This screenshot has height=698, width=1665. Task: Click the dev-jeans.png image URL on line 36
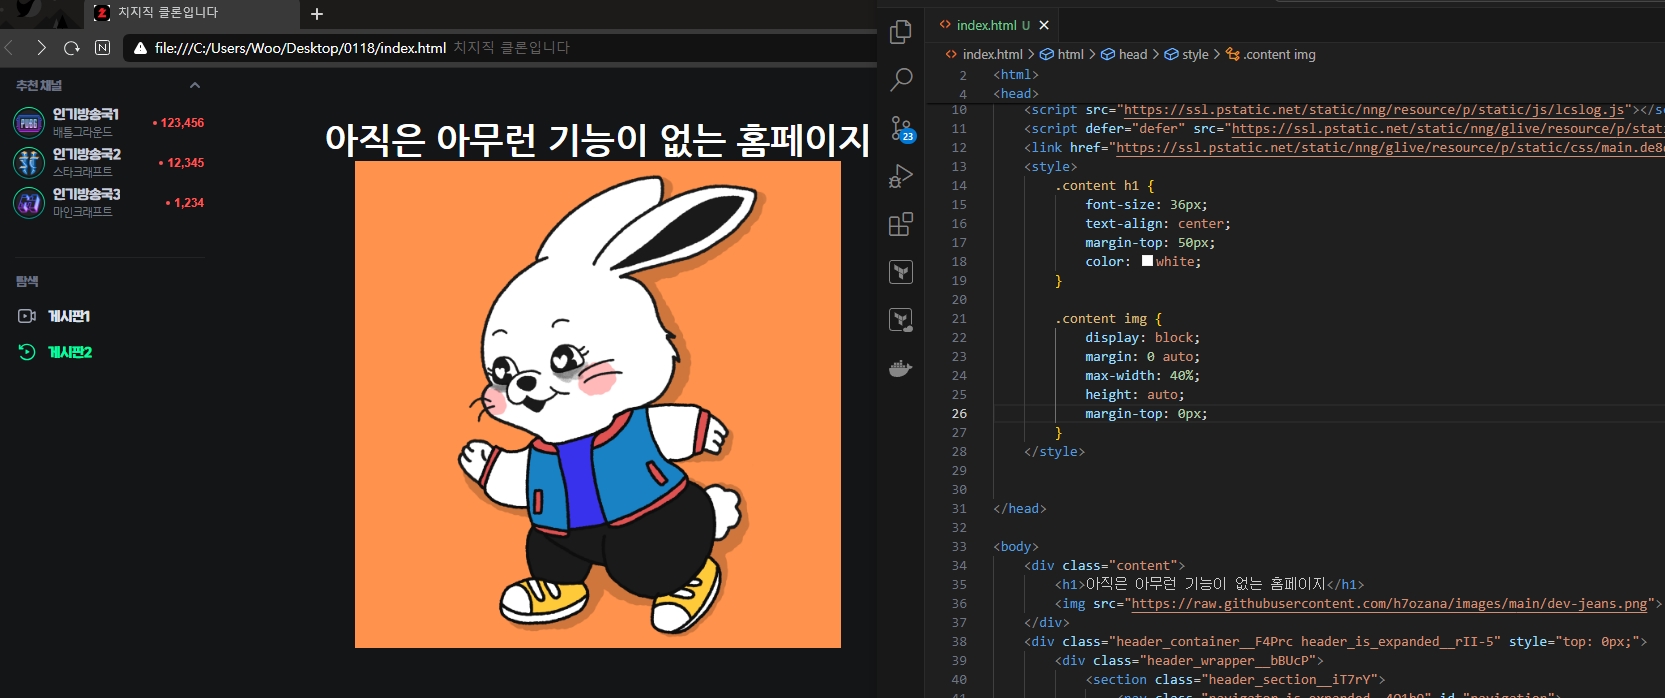1389,604
